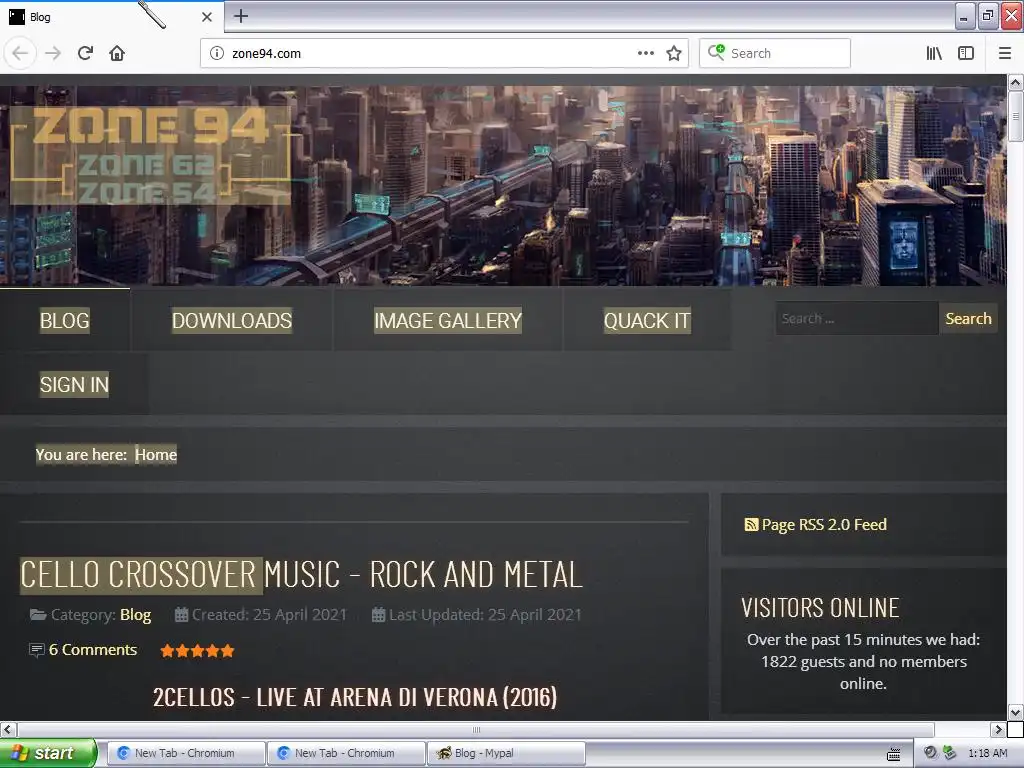Click the VISITORS ONLINE heading
This screenshot has width=1024, height=768.
[x=820, y=608]
